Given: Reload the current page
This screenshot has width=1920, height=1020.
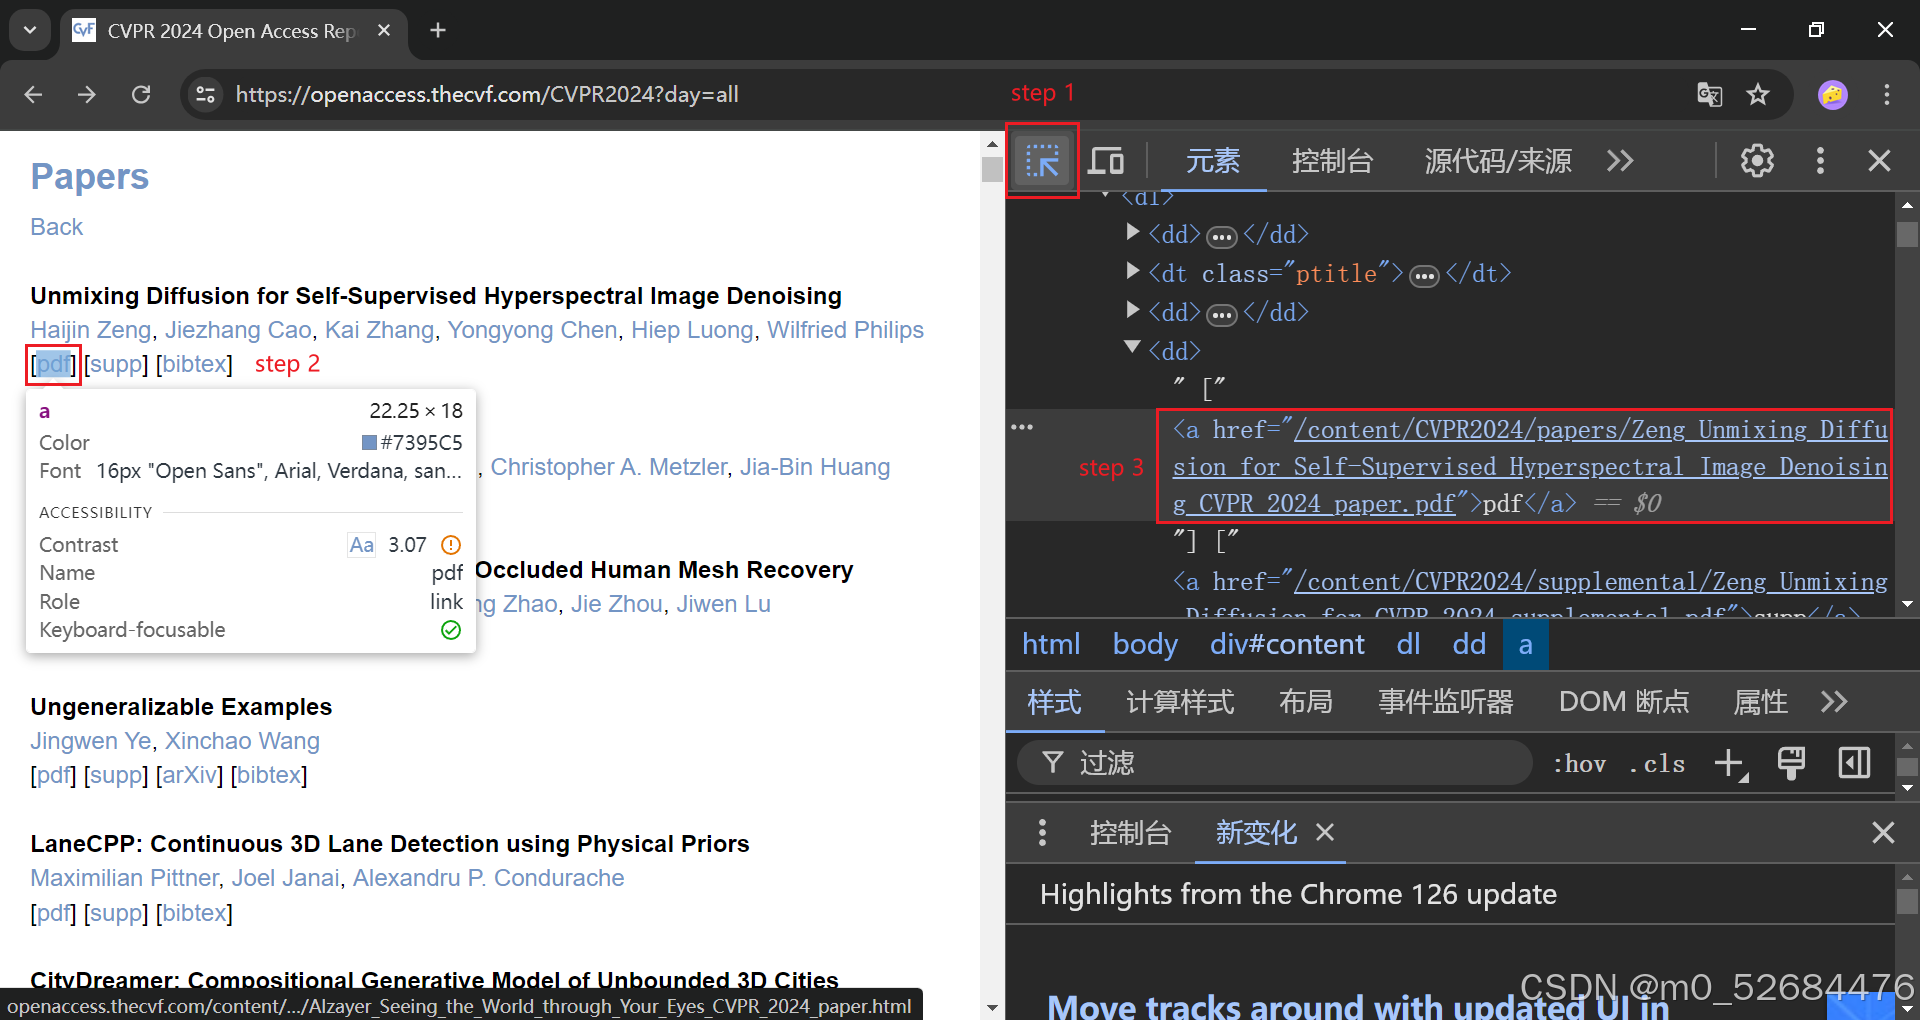Looking at the screenshot, I should pyautogui.click(x=141, y=94).
